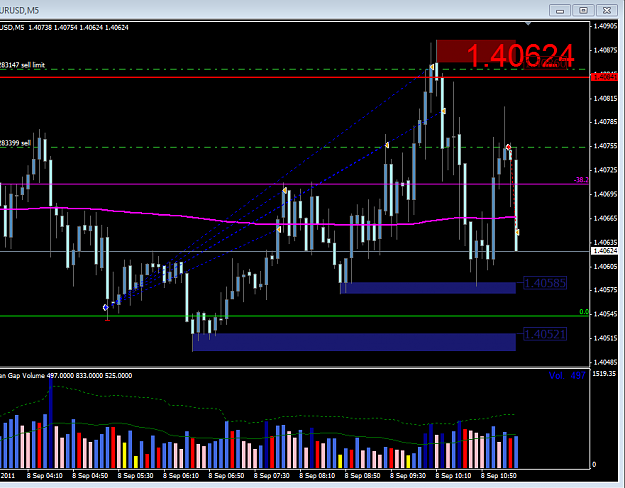Click the large red 1.40624 price display
625x488 pixels.
(x=520, y=55)
